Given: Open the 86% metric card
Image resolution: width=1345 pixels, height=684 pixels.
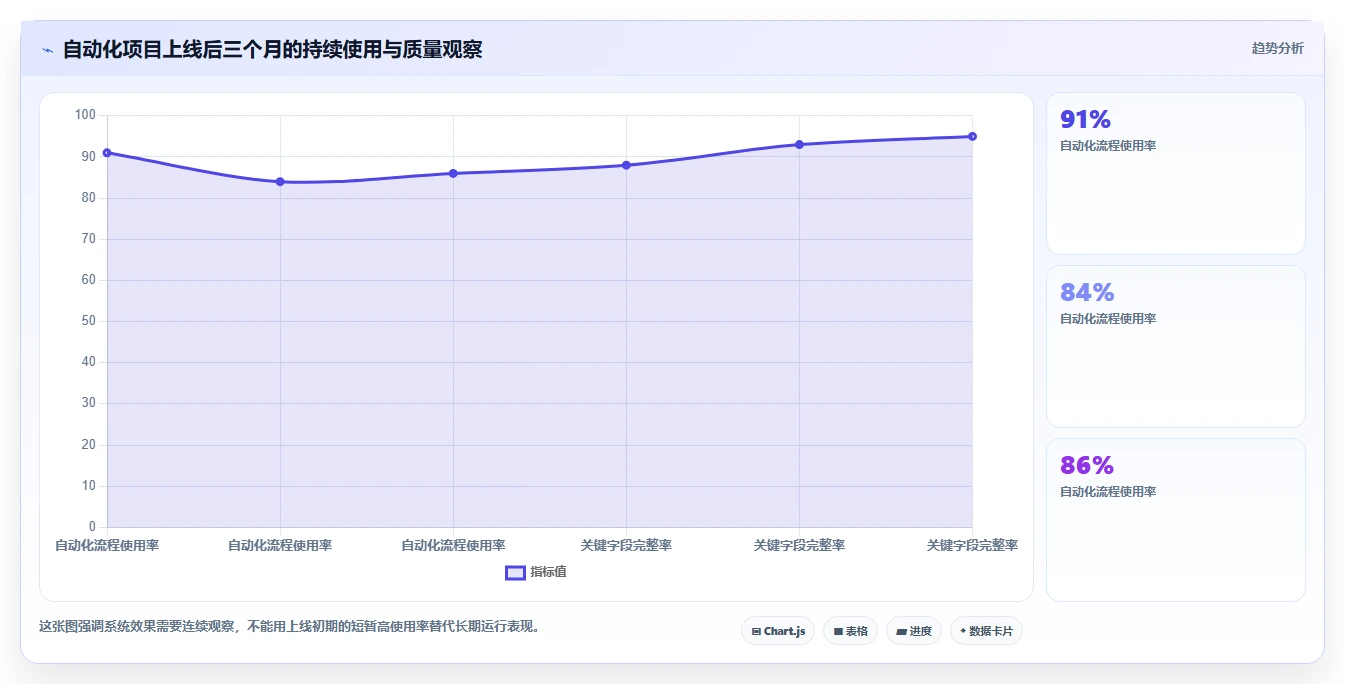Looking at the screenshot, I should coord(1176,520).
